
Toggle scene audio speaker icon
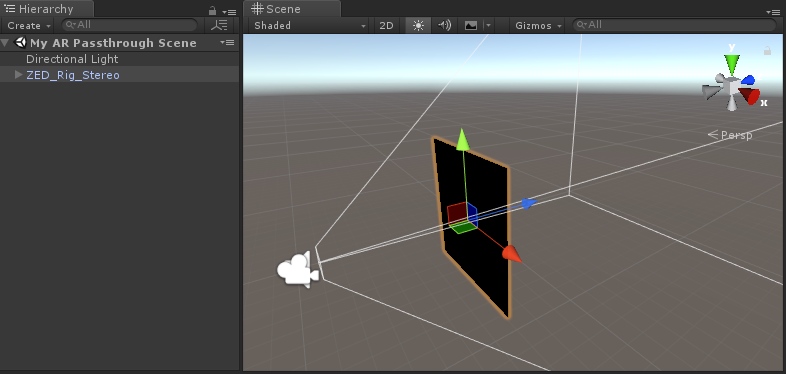tap(444, 26)
